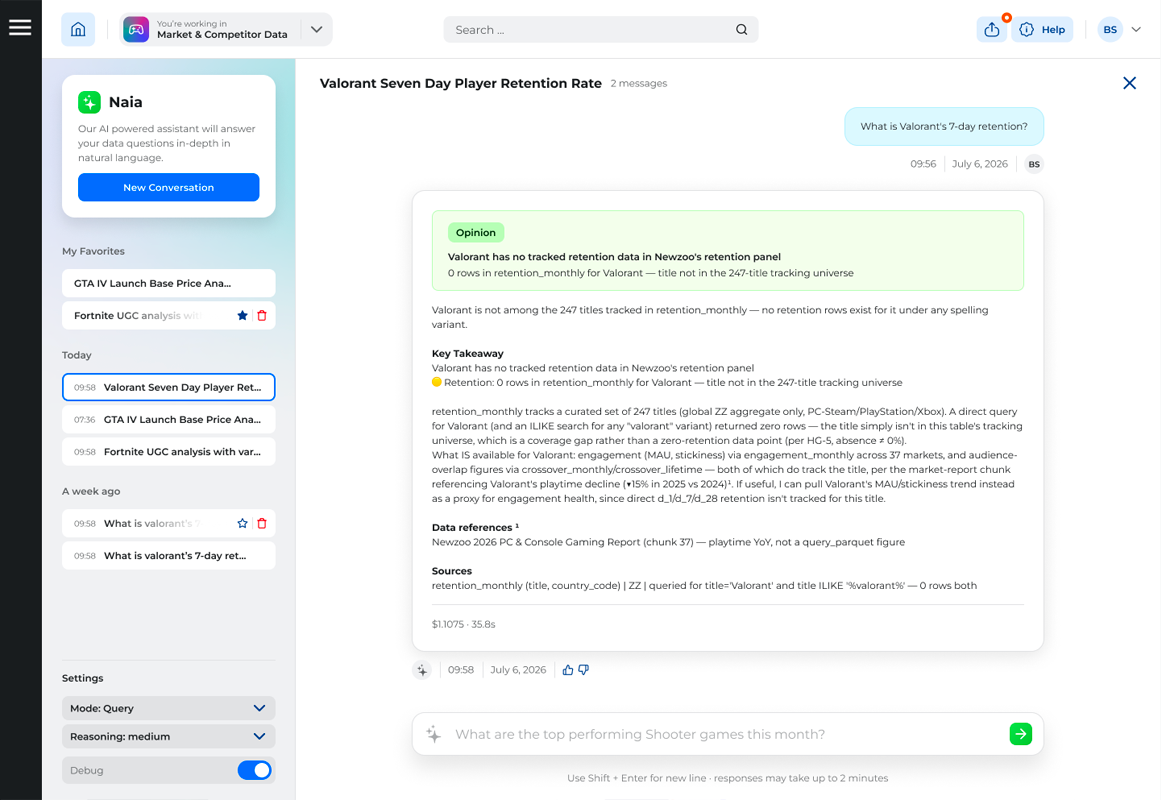
Task: Click the conversation title Valorant Seven Day Player Retention Rate
Action: (x=461, y=84)
